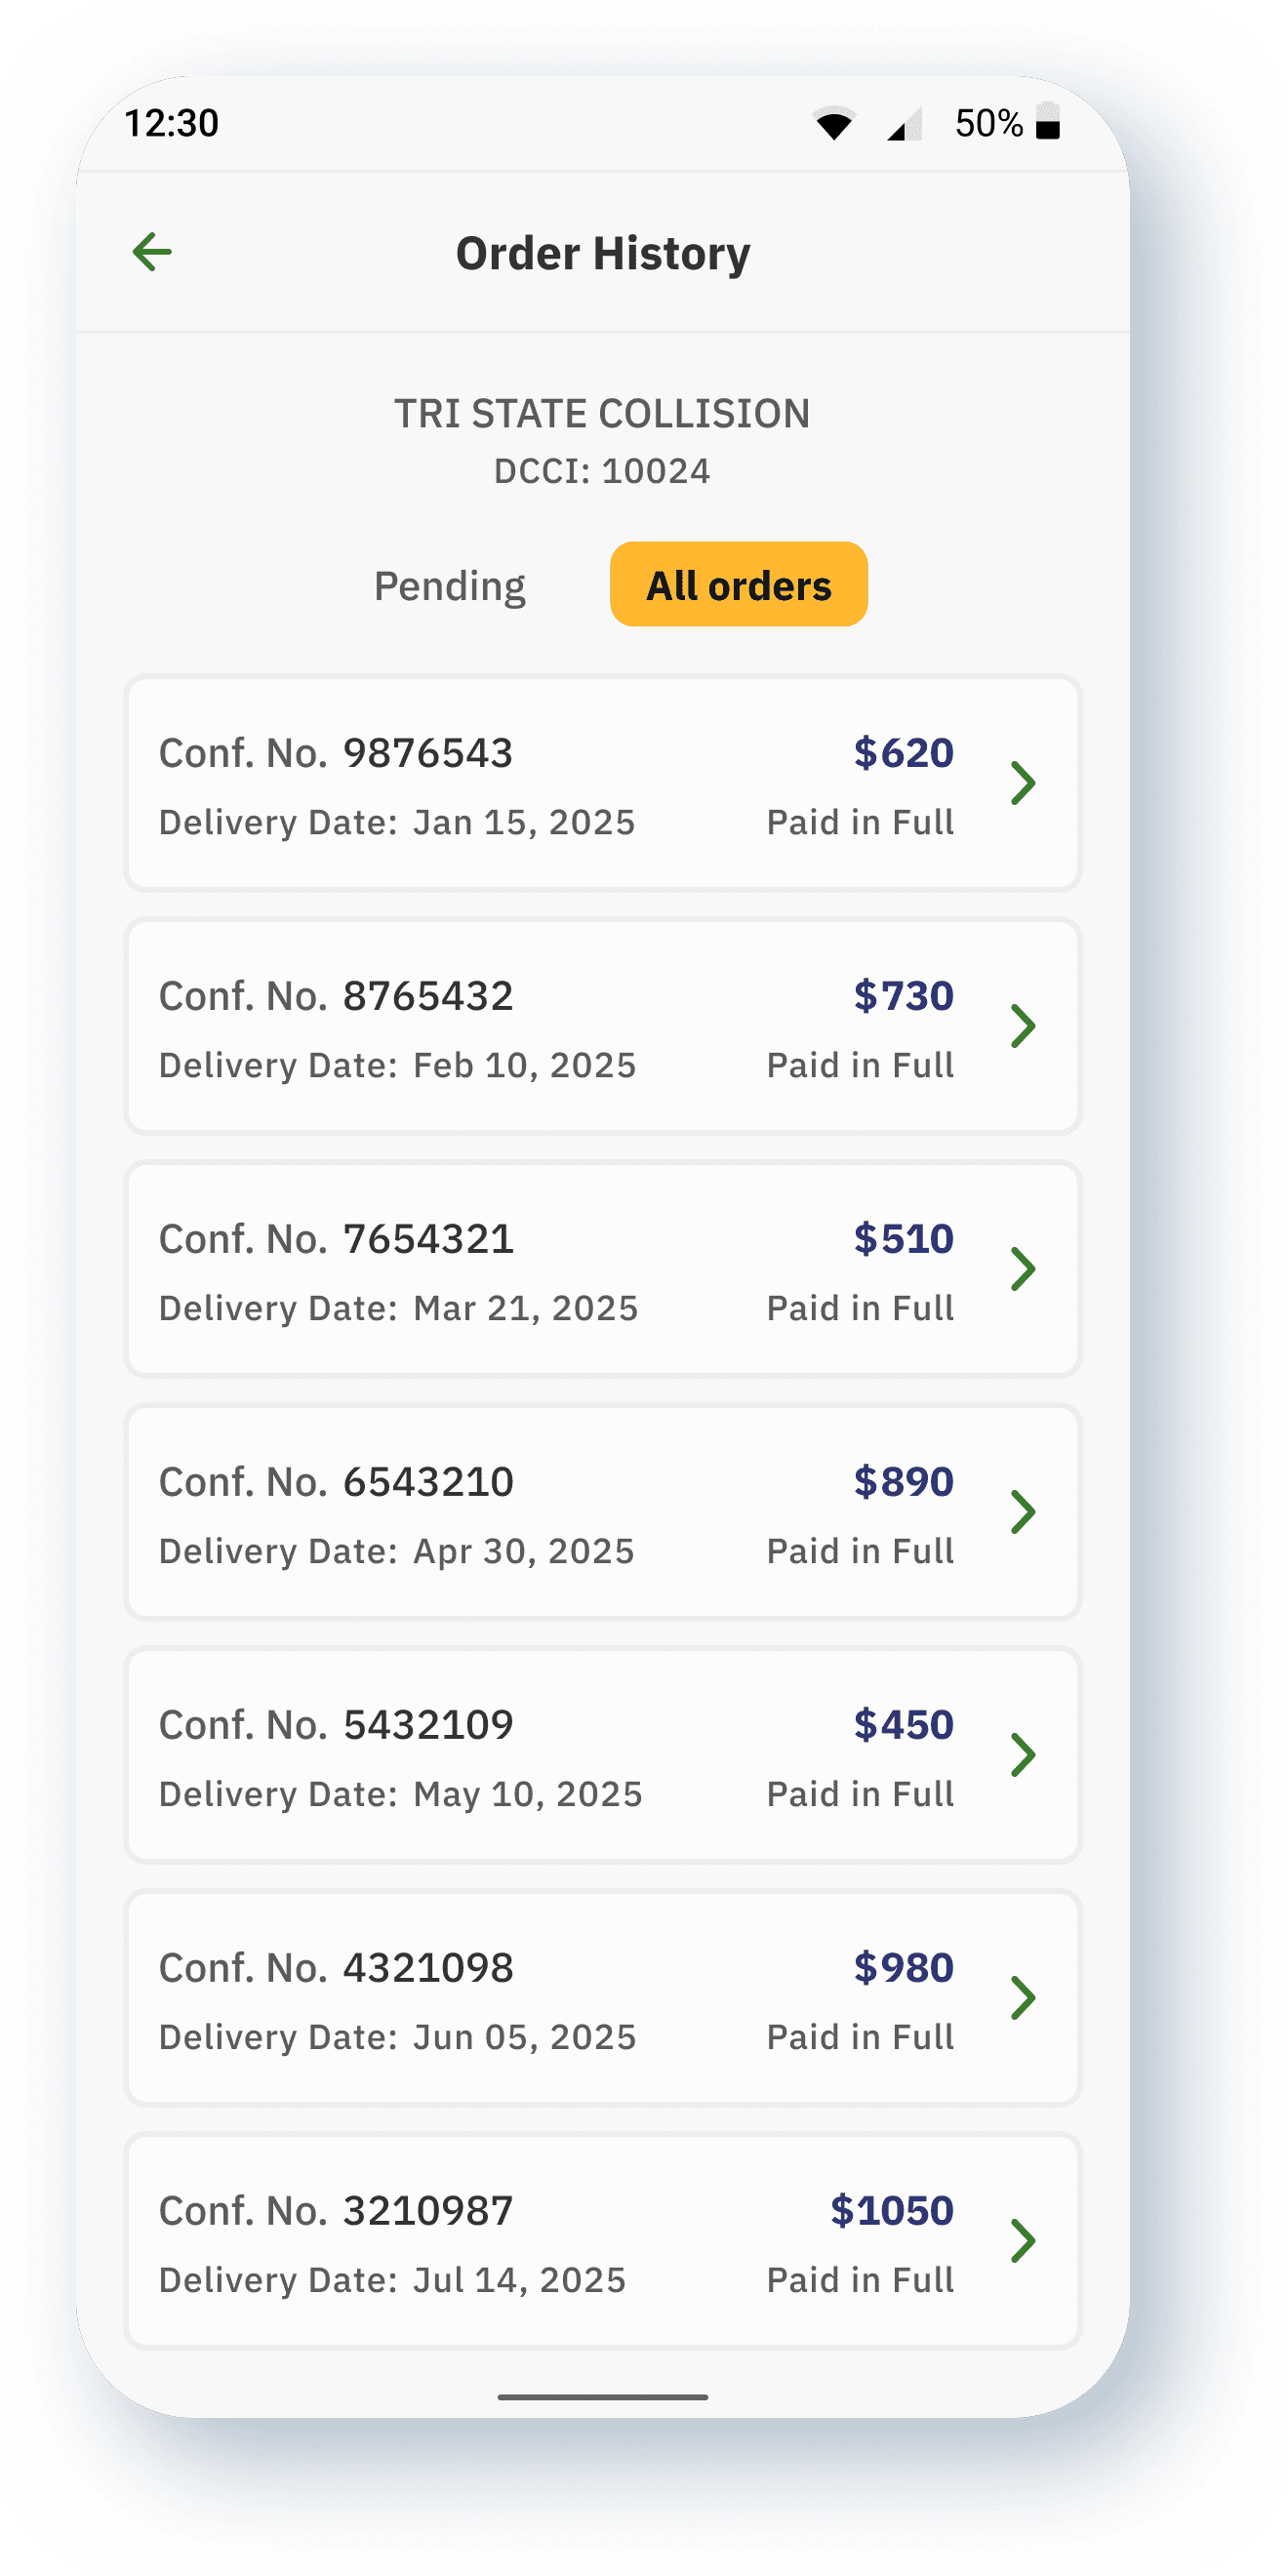Click the $890 price label
Screen dimensions: 1288x2576
click(x=903, y=1482)
